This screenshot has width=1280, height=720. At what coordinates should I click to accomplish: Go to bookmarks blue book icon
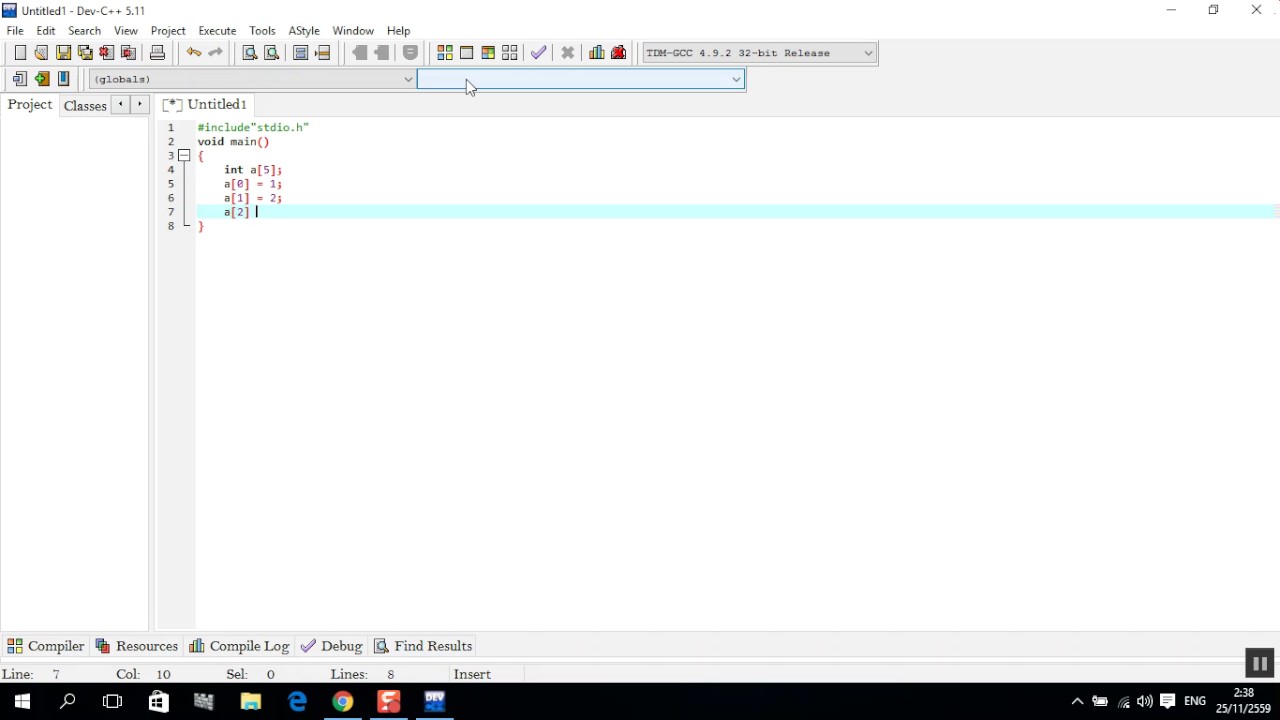(x=64, y=79)
